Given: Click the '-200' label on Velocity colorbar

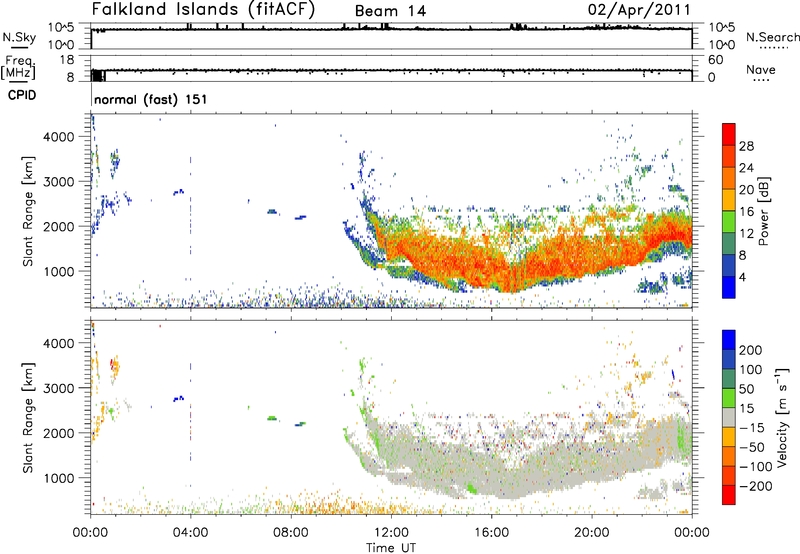Looking at the screenshot, I should tap(756, 486).
